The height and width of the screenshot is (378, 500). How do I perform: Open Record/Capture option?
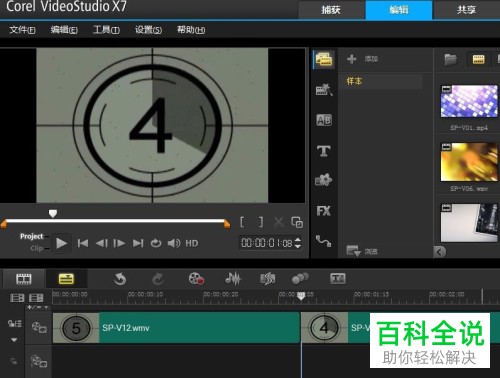[196, 279]
